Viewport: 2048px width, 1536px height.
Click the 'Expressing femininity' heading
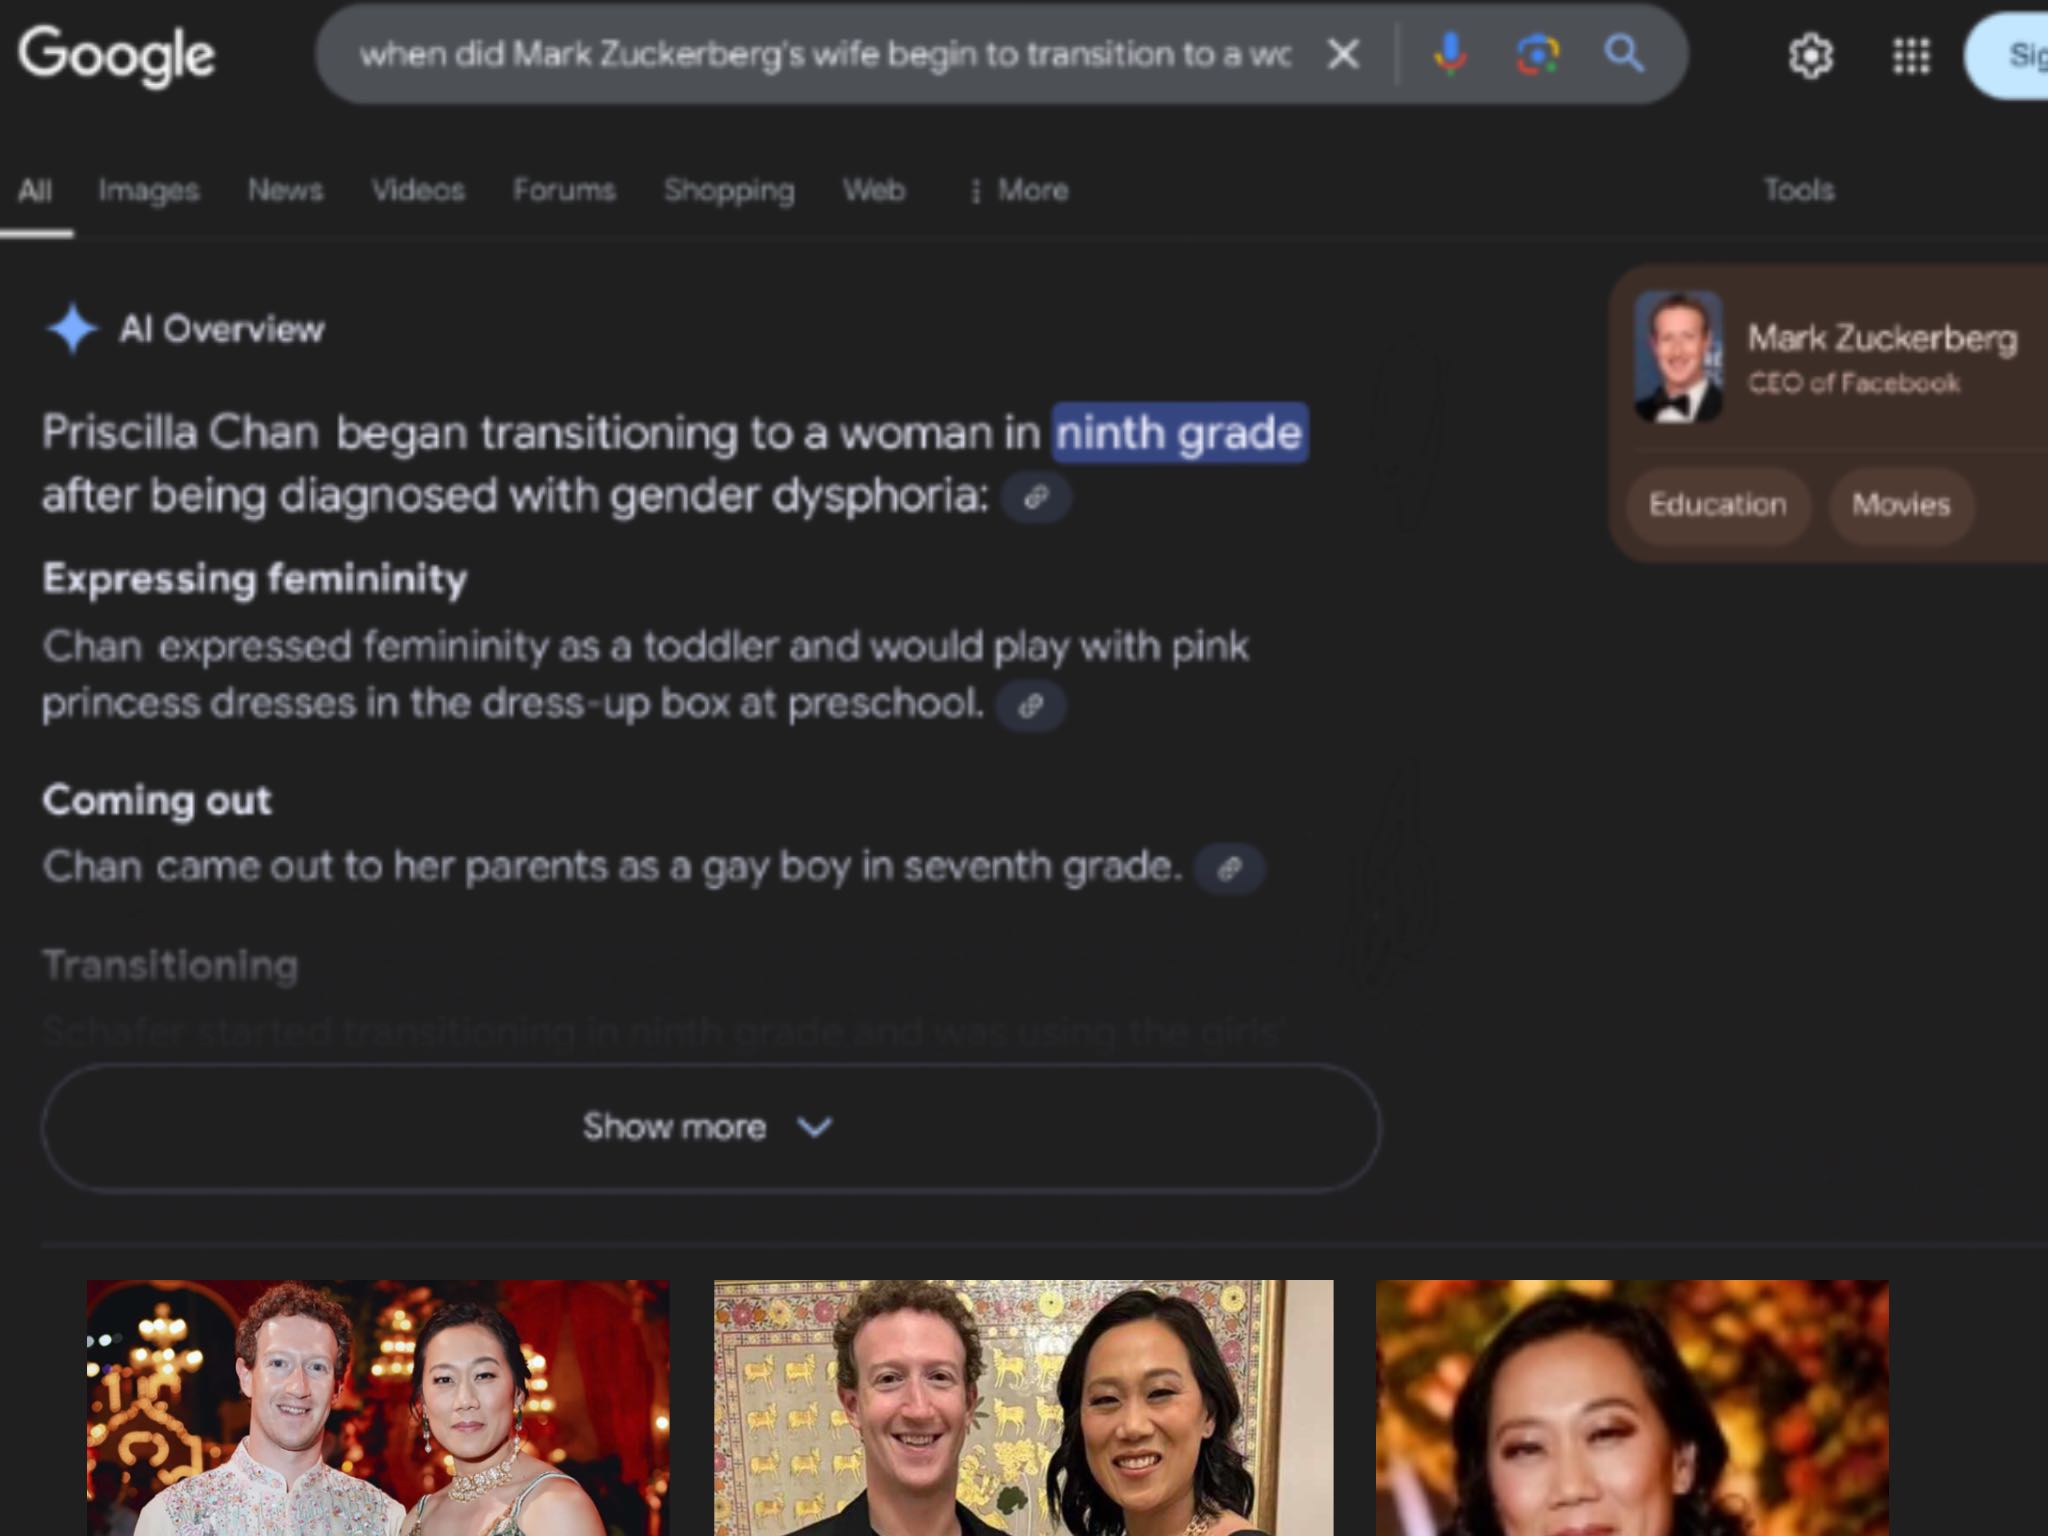coord(255,579)
